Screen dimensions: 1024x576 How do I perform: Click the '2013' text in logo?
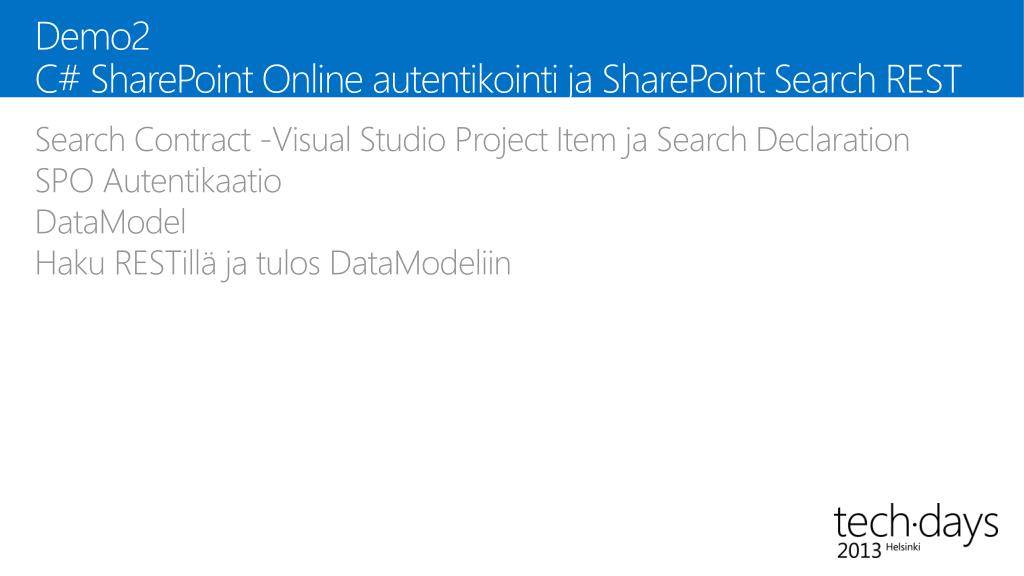859,551
